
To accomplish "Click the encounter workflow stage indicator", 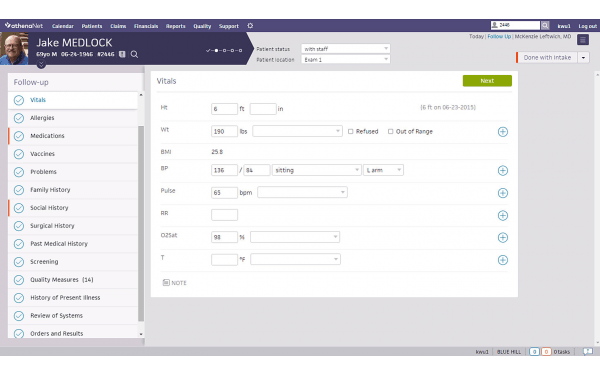I will pyautogui.click(x=224, y=50).
